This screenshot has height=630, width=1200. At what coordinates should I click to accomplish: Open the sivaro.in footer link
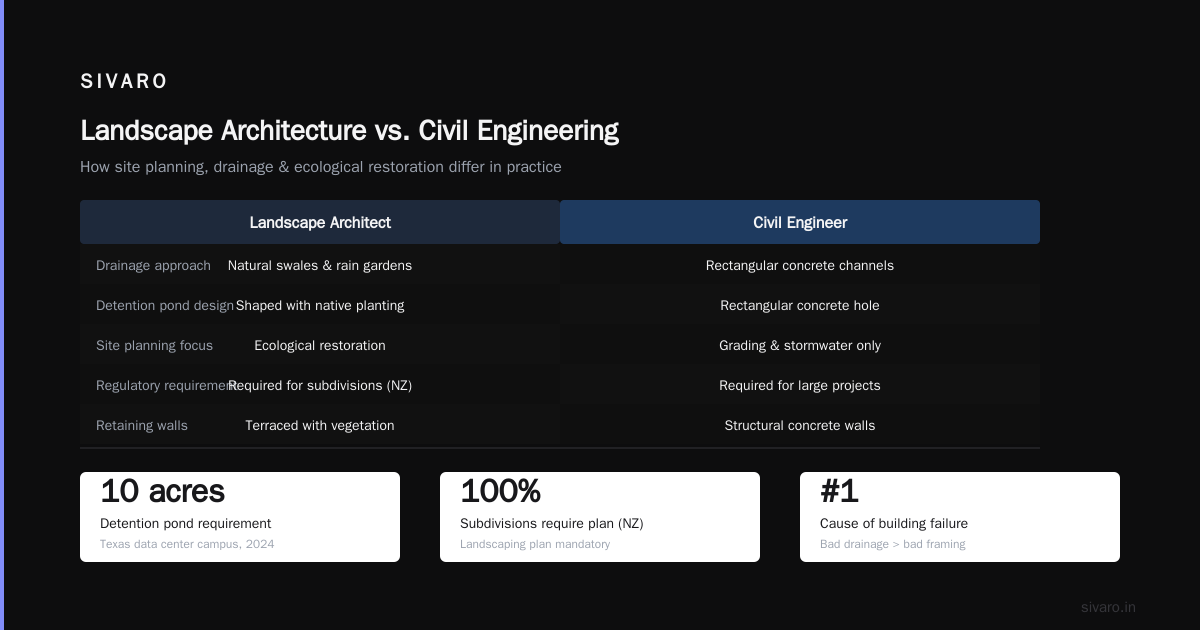pyautogui.click(x=1108, y=608)
